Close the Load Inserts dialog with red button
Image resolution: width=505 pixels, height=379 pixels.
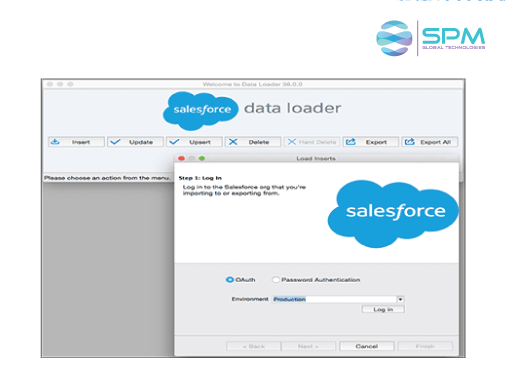pos(181,158)
